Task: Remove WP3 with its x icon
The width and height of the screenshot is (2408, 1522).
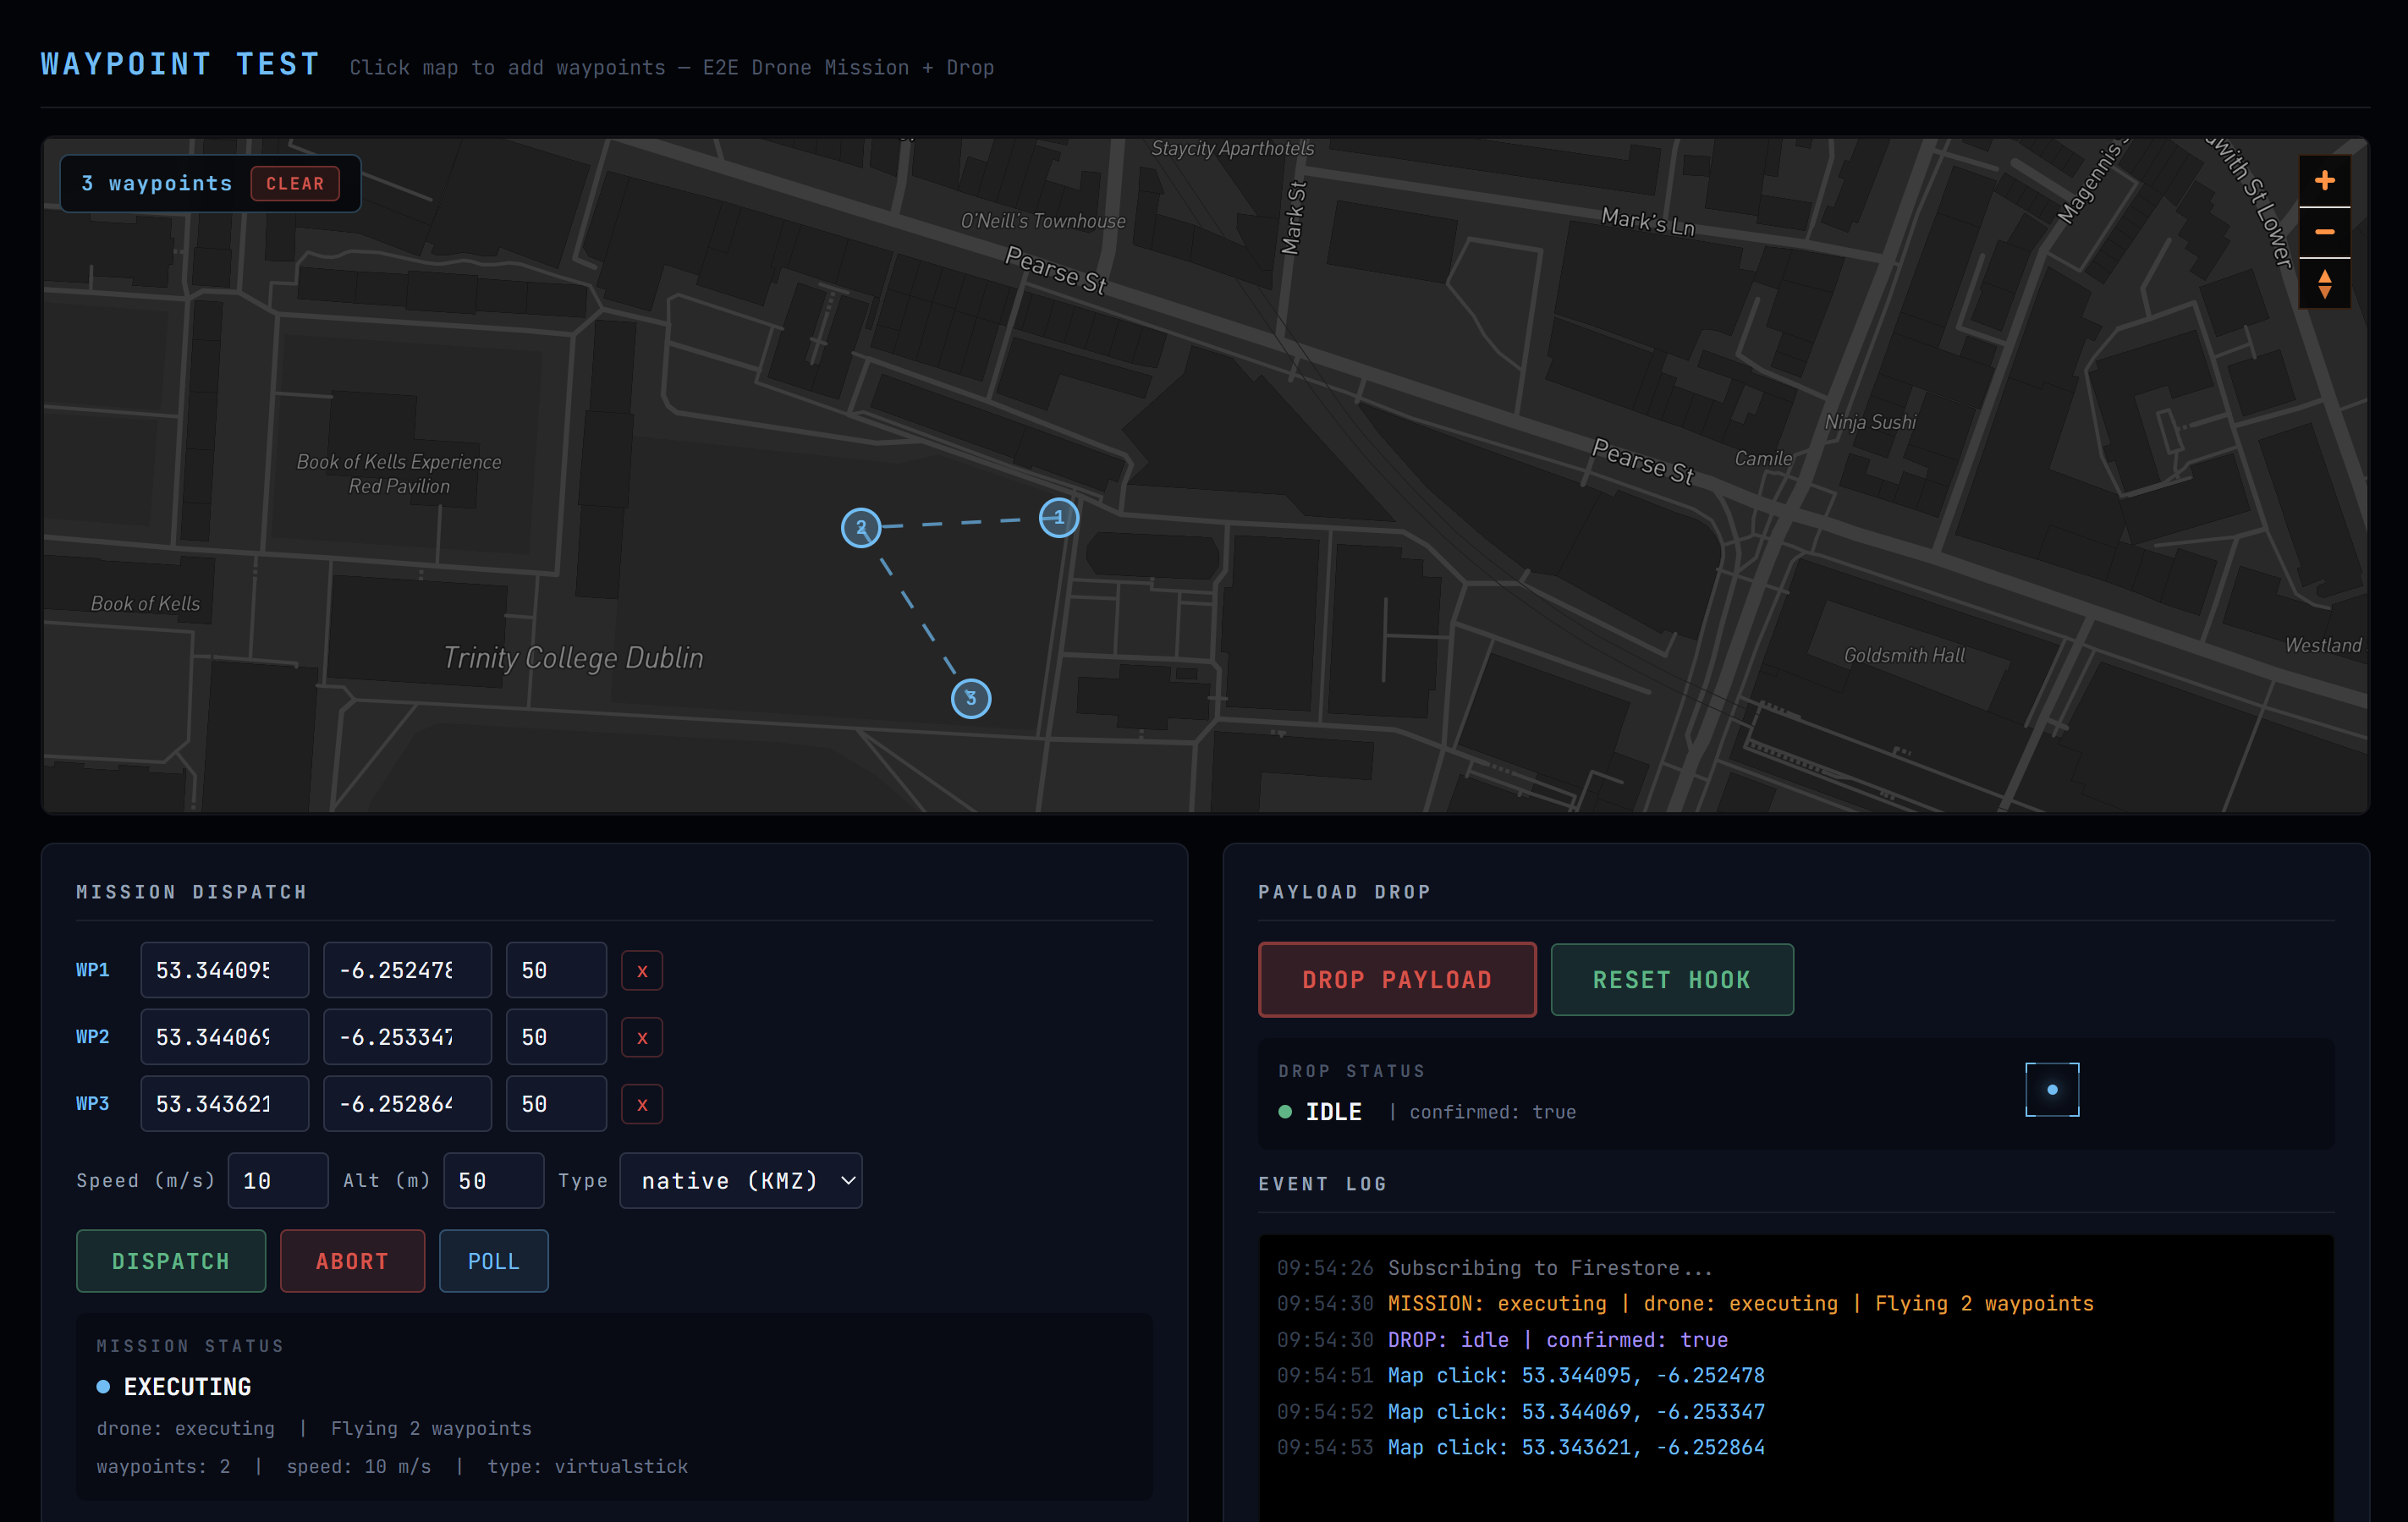Action: point(642,1105)
